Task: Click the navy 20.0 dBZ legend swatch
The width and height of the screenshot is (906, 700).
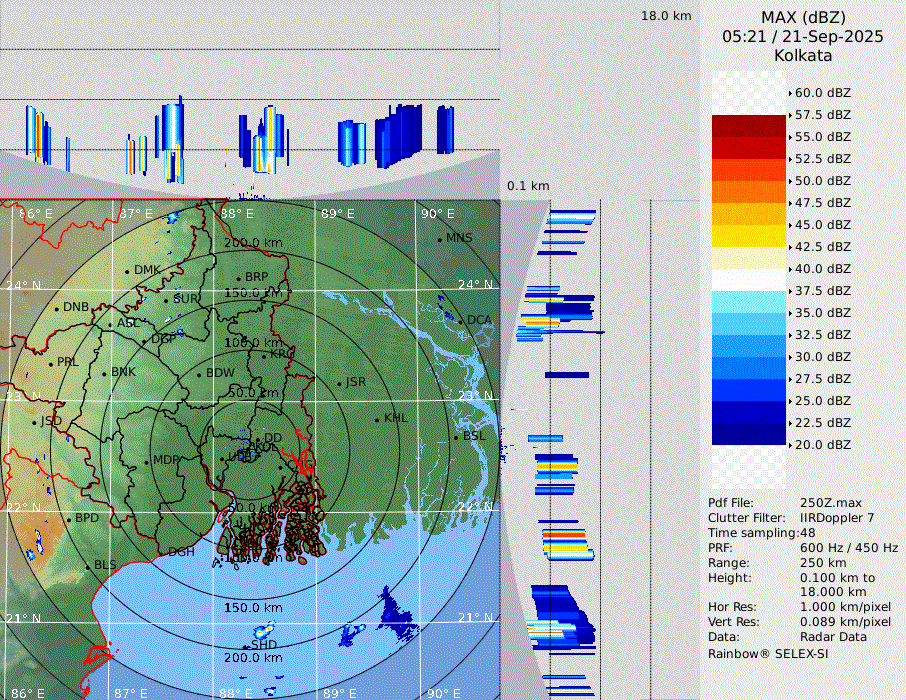Action: coord(748,434)
